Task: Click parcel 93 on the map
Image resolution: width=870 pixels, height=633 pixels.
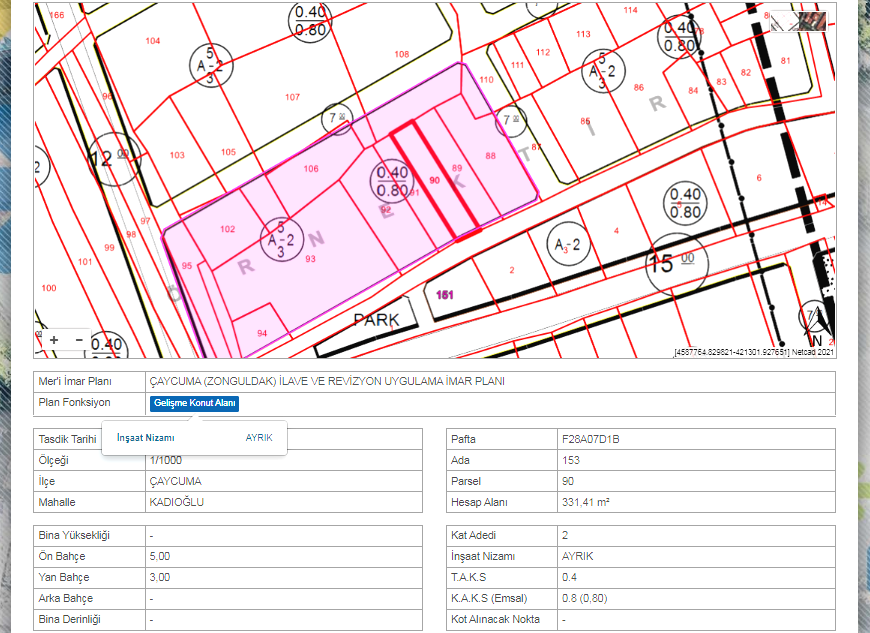Action: [311, 259]
